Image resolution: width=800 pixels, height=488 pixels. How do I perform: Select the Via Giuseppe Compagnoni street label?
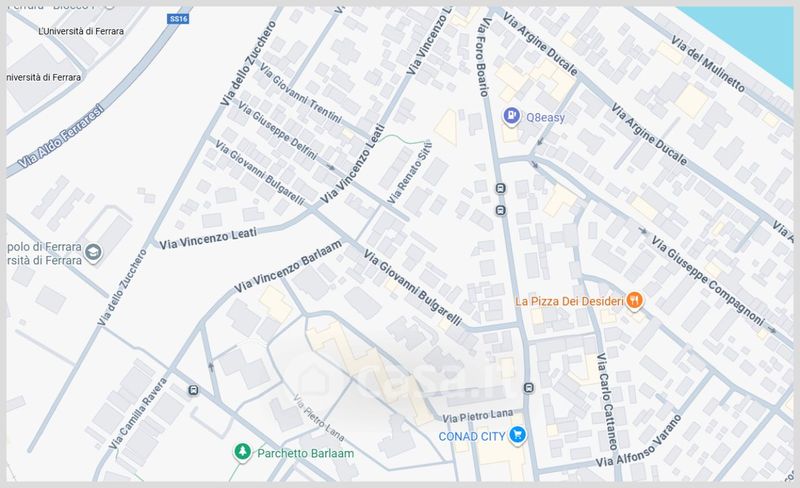(708, 280)
